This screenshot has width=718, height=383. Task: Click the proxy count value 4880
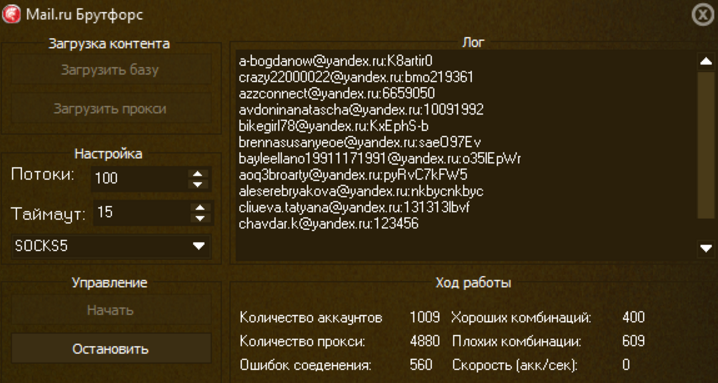[x=424, y=341]
